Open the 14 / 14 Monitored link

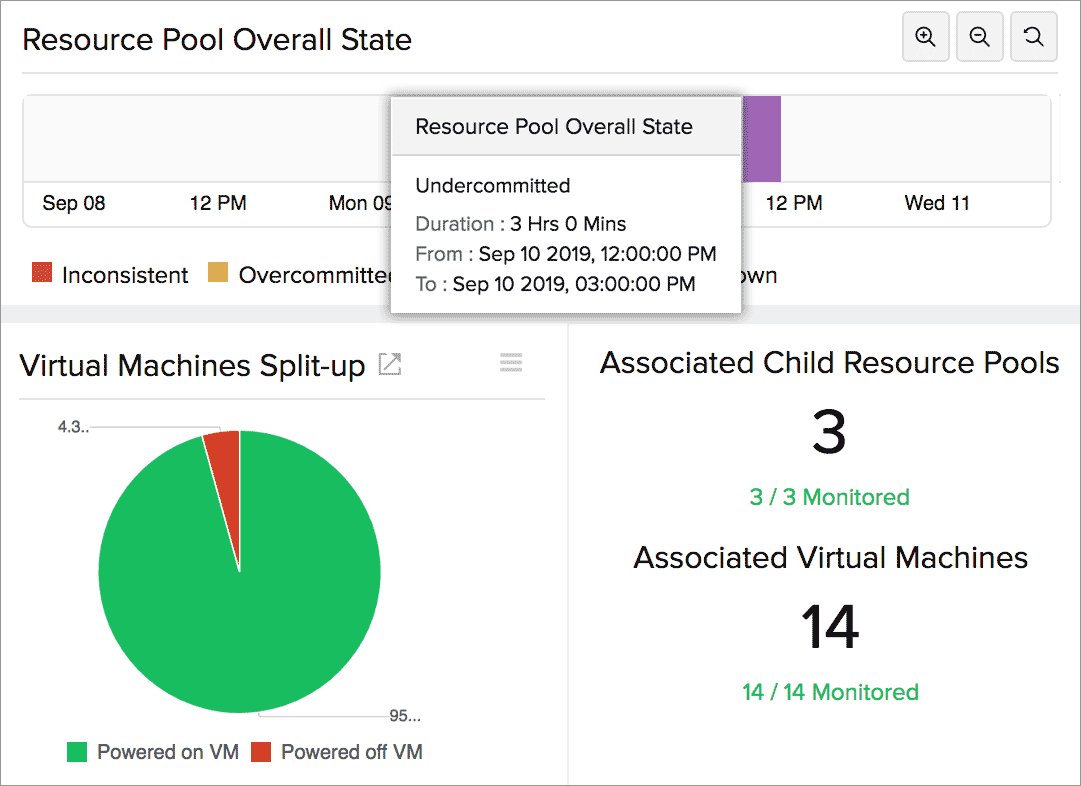829,692
